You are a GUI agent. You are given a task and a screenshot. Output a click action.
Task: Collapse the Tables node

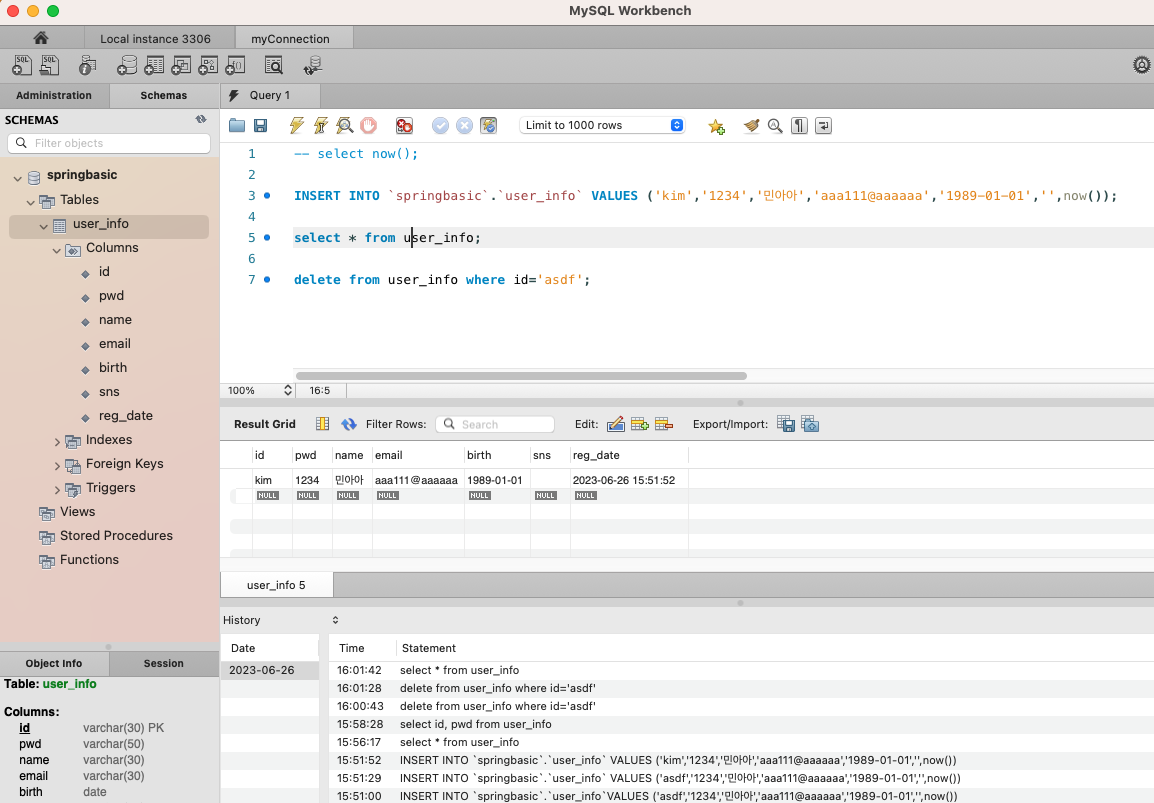(30, 202)
